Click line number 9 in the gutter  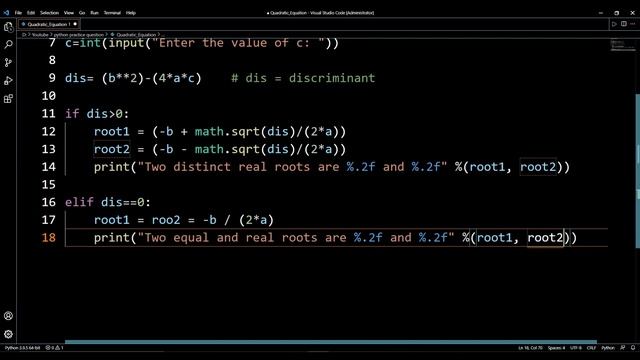tap(52, 78)
